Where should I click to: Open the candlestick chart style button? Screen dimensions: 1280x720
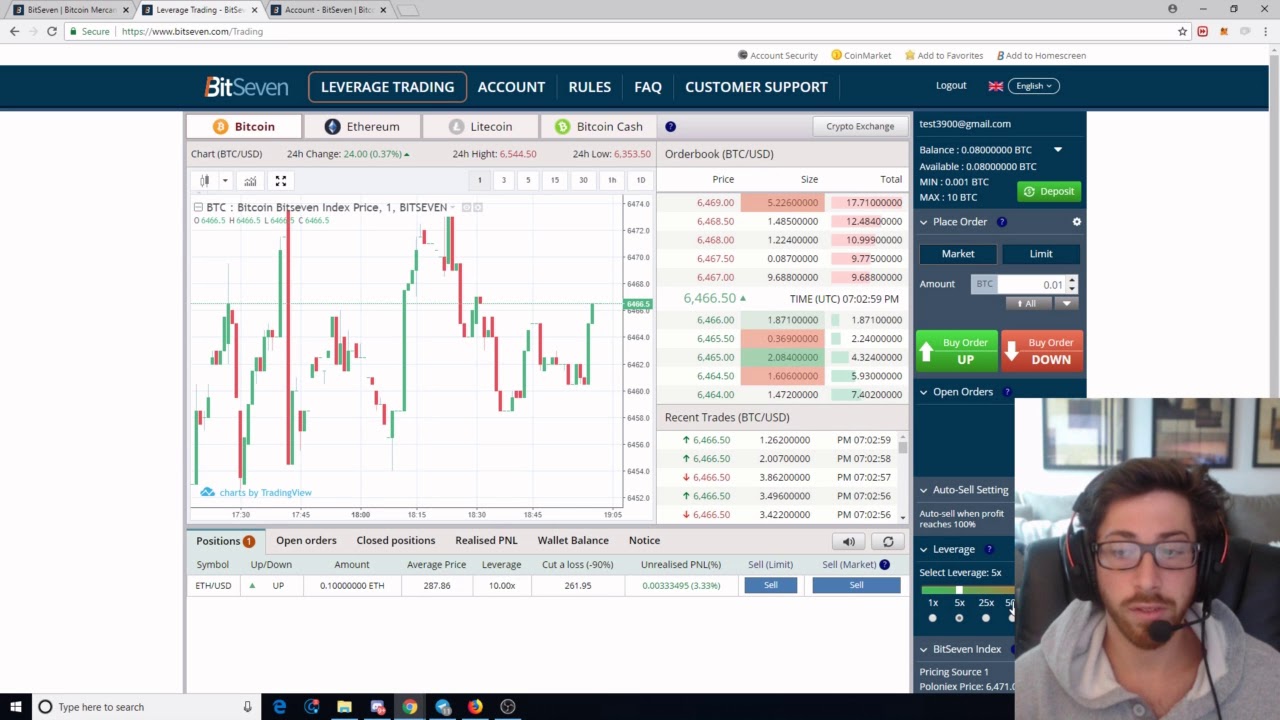[x=205, y=180]
